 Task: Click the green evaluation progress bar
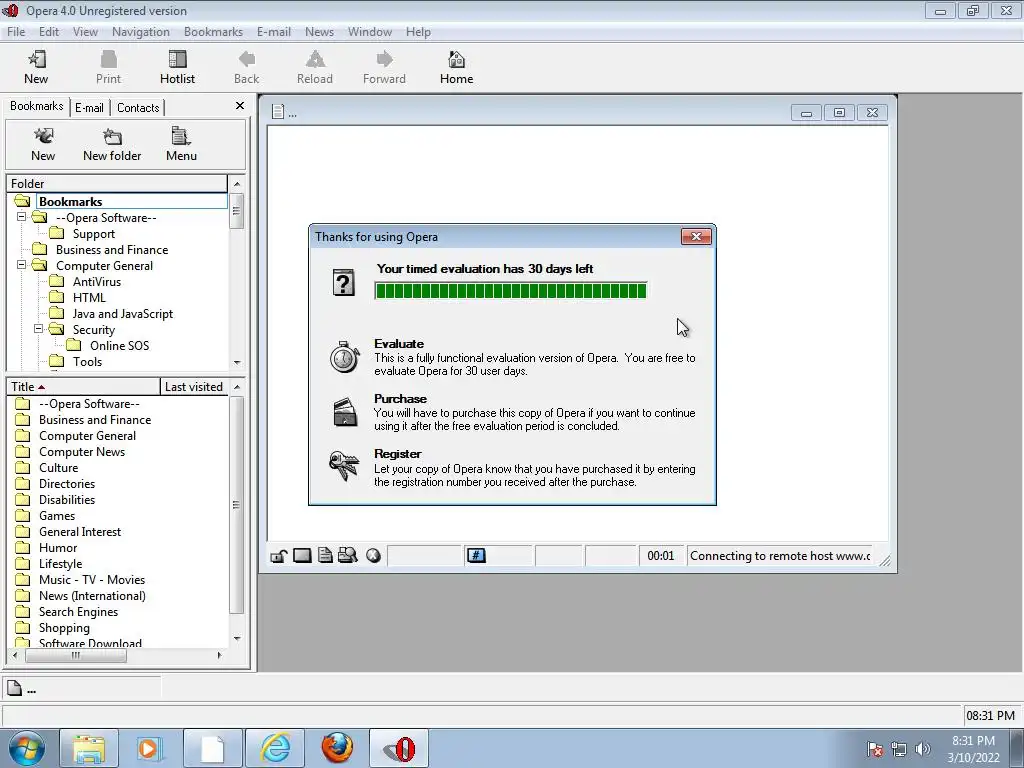[x=511, y=291]
